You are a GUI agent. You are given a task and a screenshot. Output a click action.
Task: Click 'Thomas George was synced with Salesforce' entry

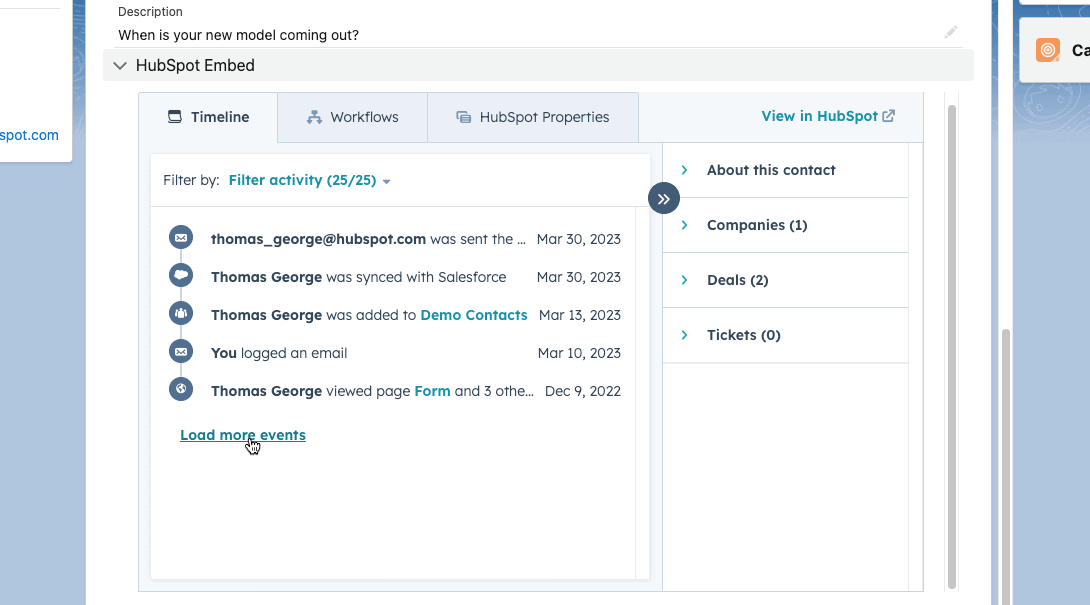pyautogui.click(x=359, y=277)
